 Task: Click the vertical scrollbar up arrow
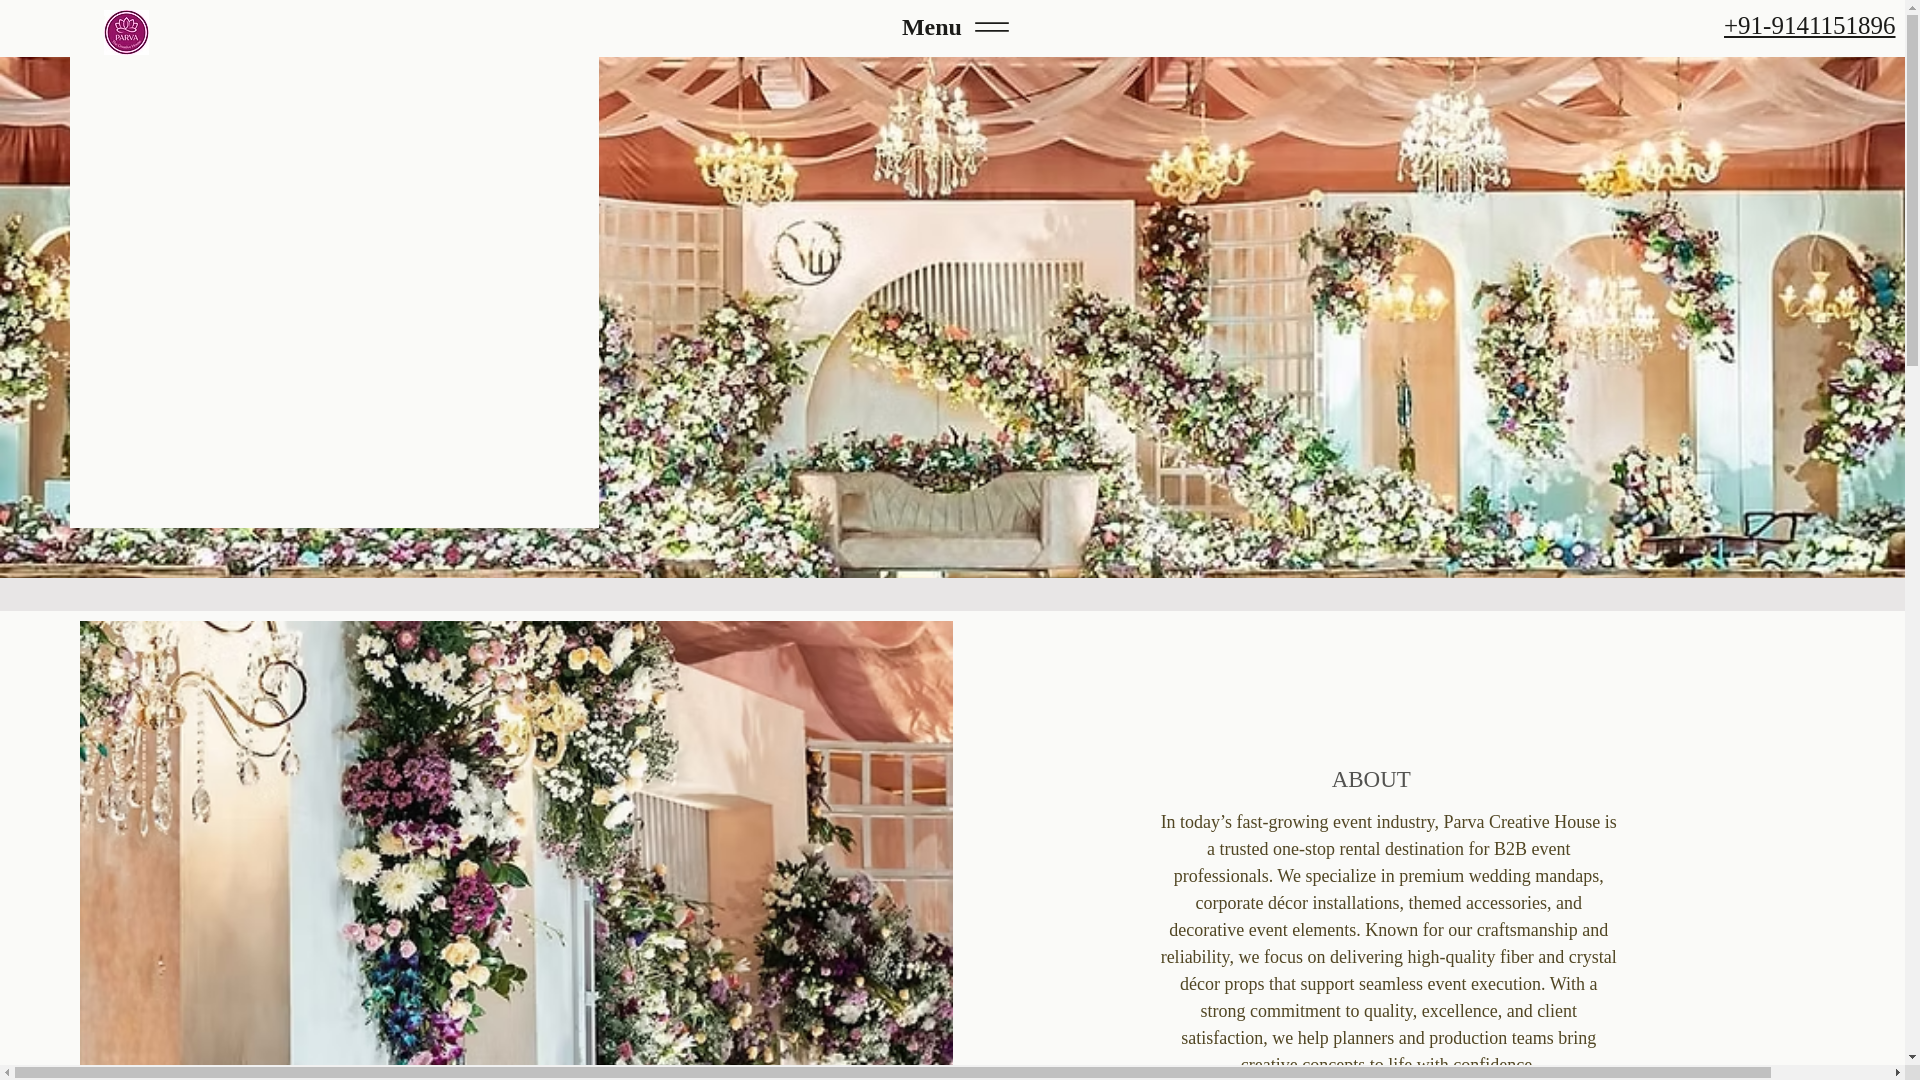pos(1912,7)
